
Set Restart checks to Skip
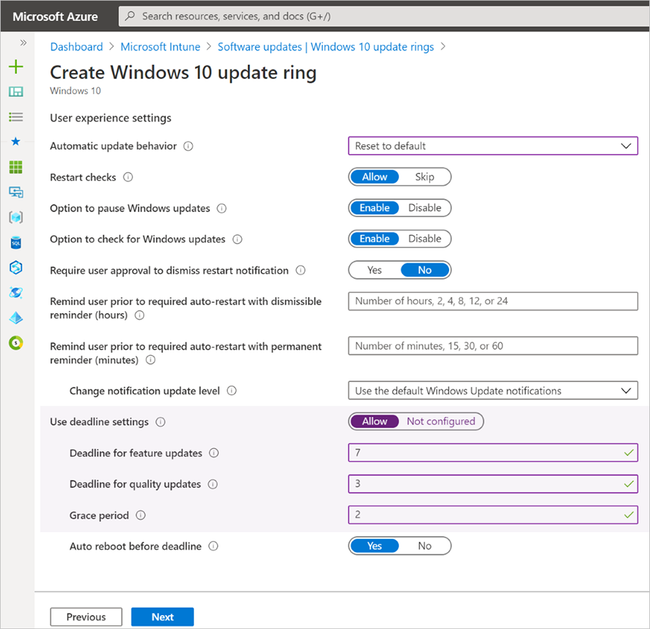click(425, 177)
